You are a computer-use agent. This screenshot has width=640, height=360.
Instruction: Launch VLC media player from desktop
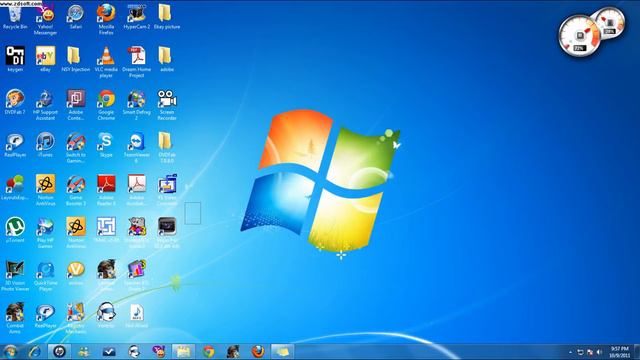pyautogui.click(x=106, y=62)
